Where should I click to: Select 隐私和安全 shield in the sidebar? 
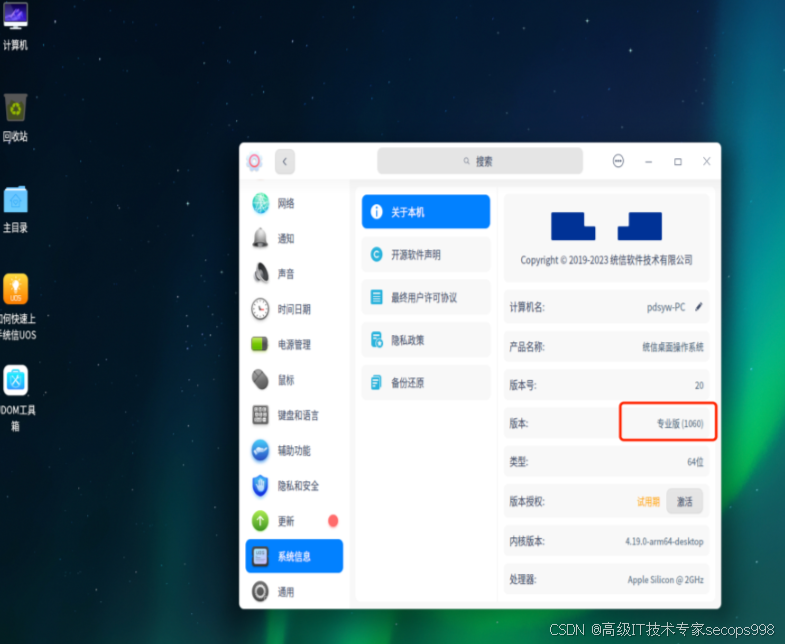coord(294,486)
